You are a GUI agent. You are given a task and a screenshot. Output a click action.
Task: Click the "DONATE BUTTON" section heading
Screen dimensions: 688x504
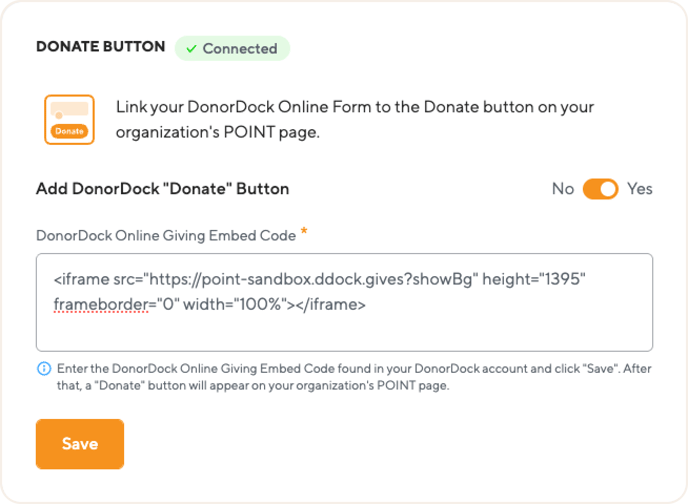pyautogui.click(x=100, y=48)
